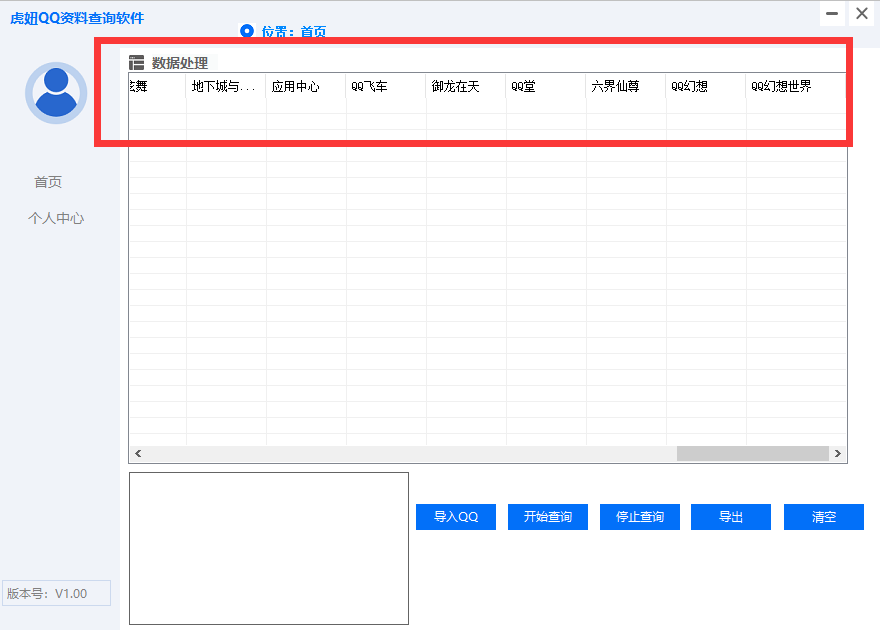The image size is (880, 630).
Task: Select the QQ堂 column header
Action: tap(546, 86)
